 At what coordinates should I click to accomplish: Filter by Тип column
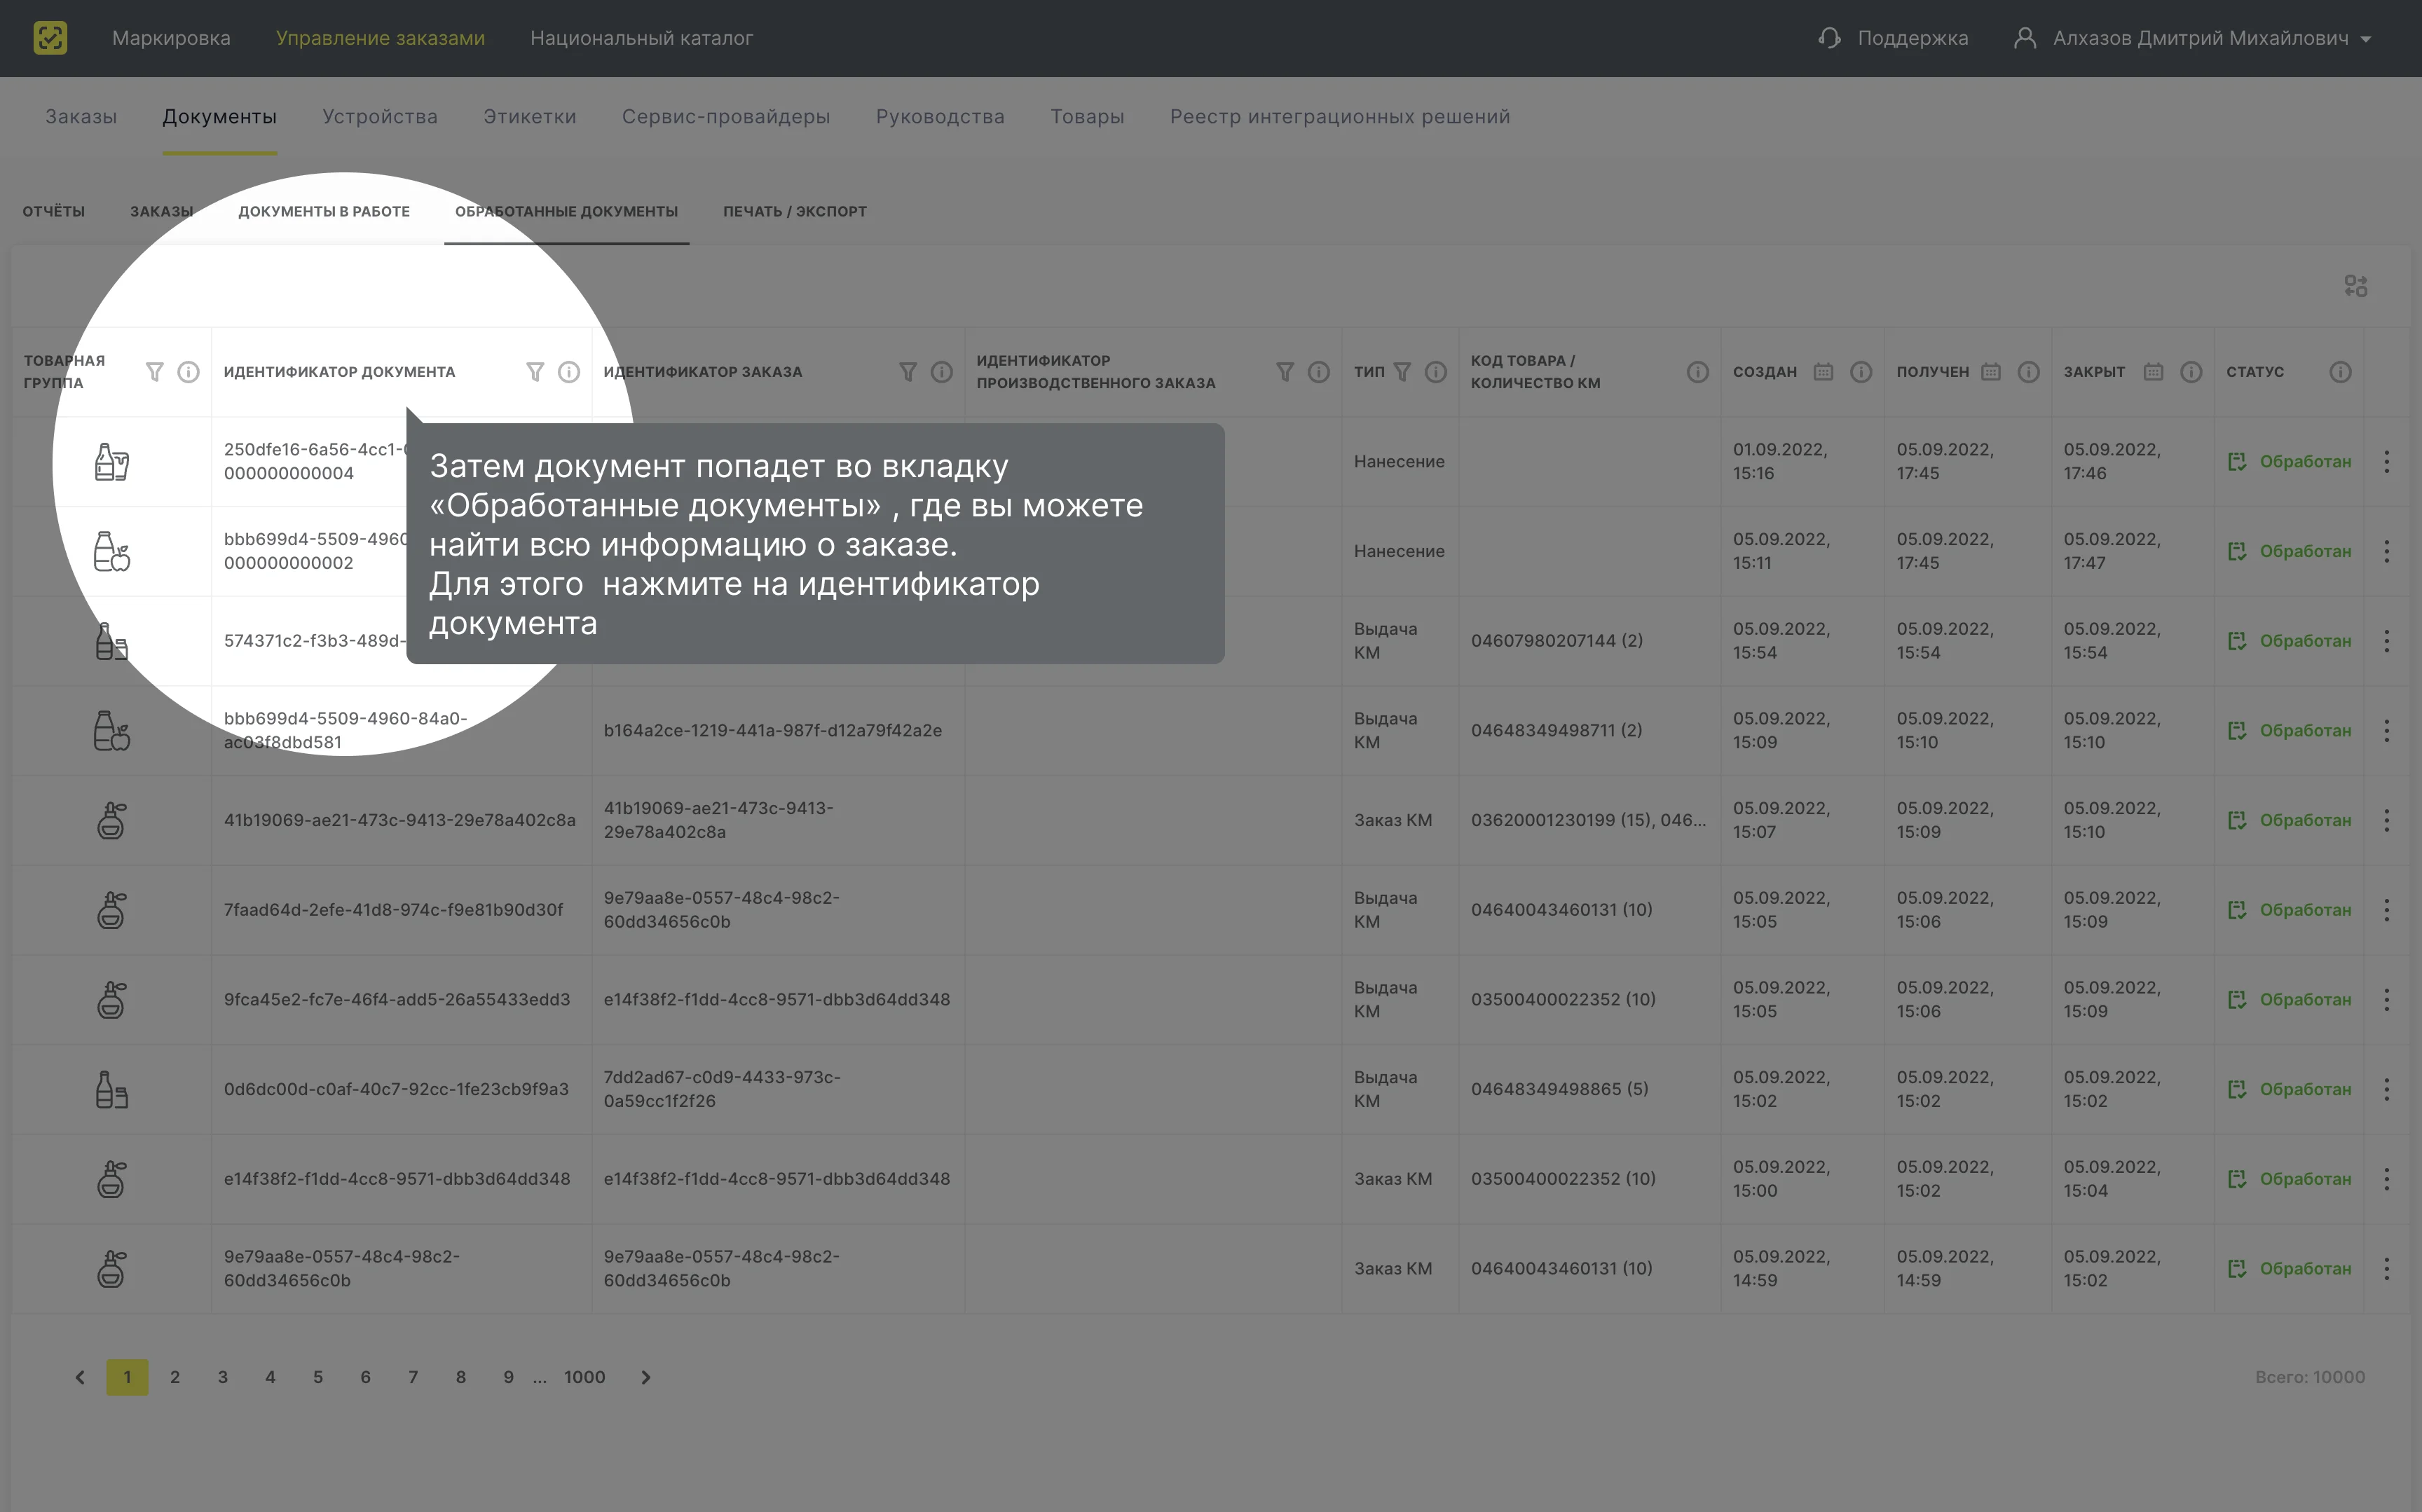[x=1402, y=372]
